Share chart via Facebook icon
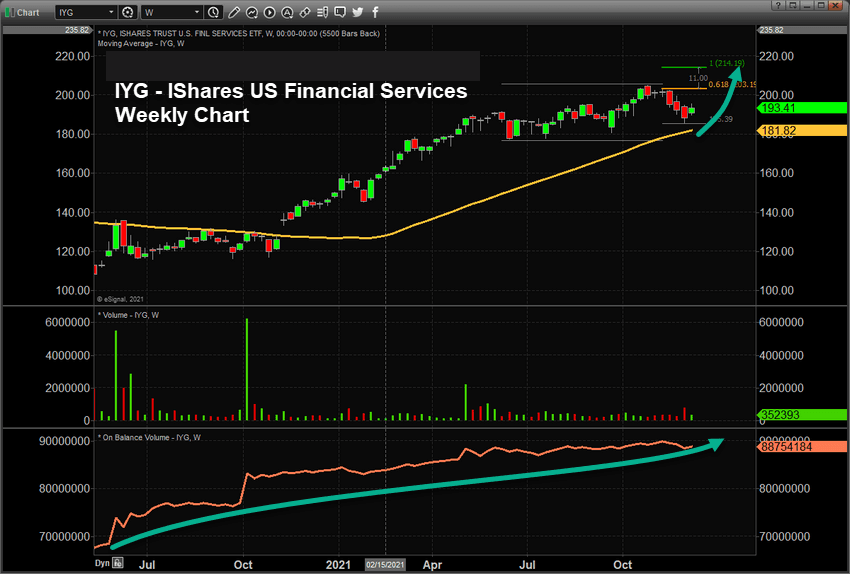Viewport: 850px width, 574px height. tap(375, 12)
